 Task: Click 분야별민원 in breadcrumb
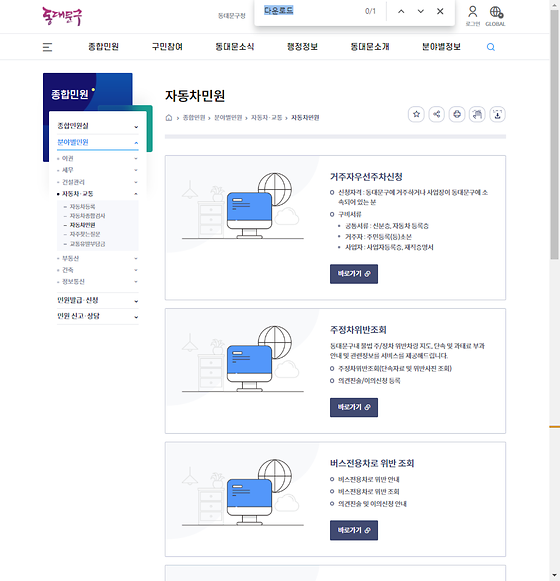(228, 118)
